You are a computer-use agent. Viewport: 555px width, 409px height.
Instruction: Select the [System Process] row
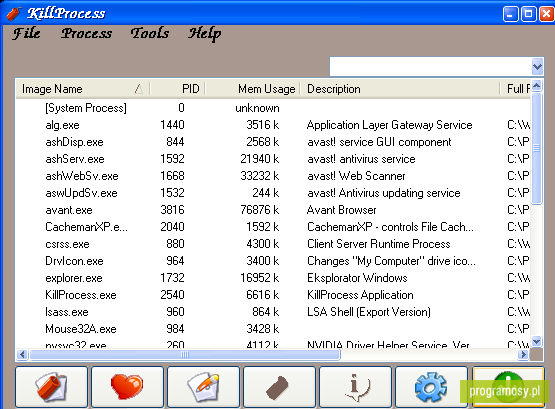pyautogui.click(x=273, y=108)
